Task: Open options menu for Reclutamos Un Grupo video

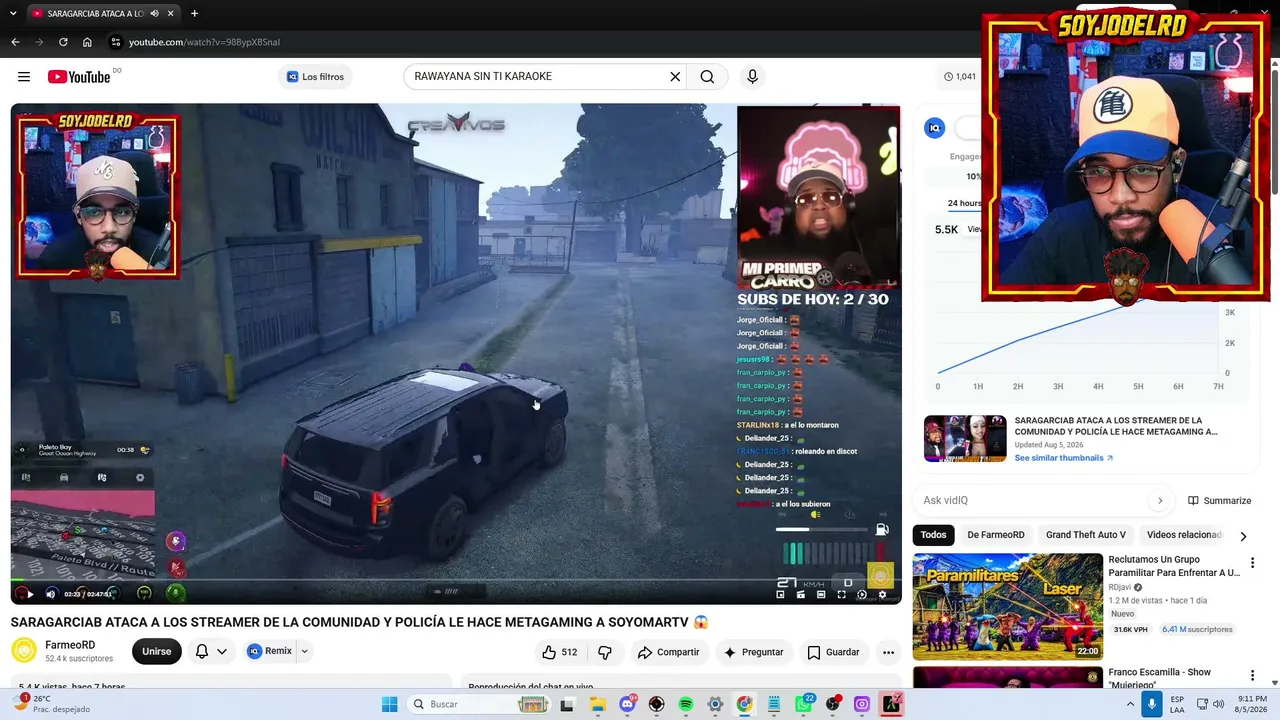Action: coord(1252,563)
